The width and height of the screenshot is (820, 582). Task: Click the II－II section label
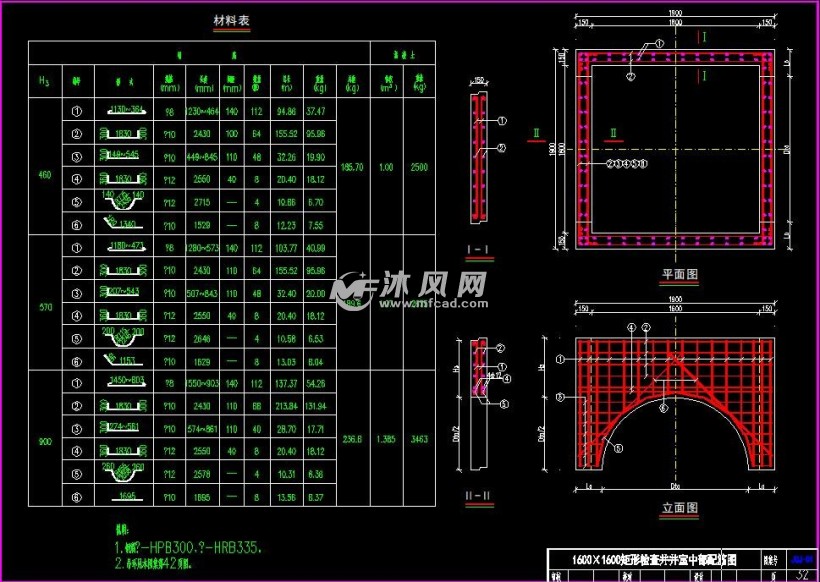click(x=480, y=495)
